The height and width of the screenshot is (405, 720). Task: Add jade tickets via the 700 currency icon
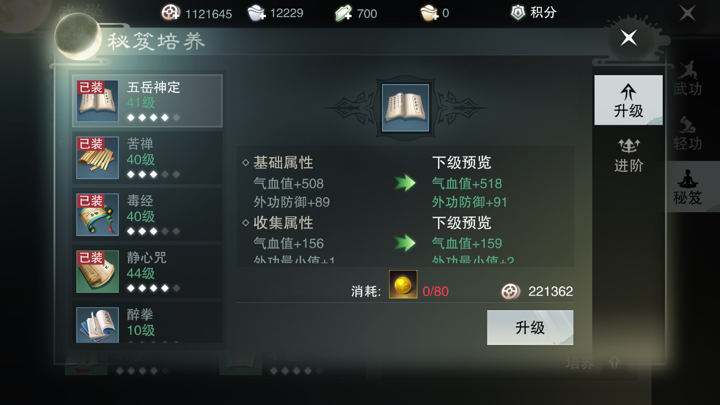click(343, 13)
